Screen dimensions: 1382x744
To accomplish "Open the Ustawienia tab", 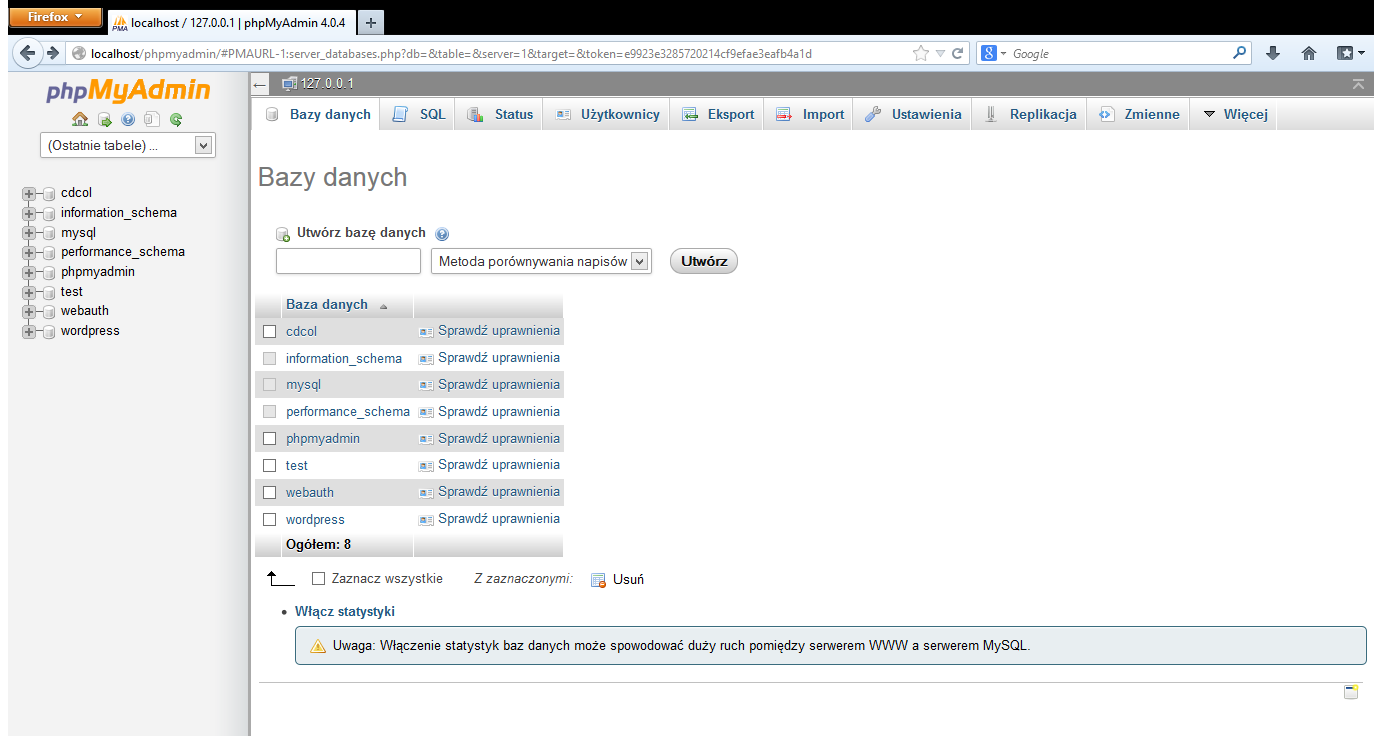I will pos(912,114).
